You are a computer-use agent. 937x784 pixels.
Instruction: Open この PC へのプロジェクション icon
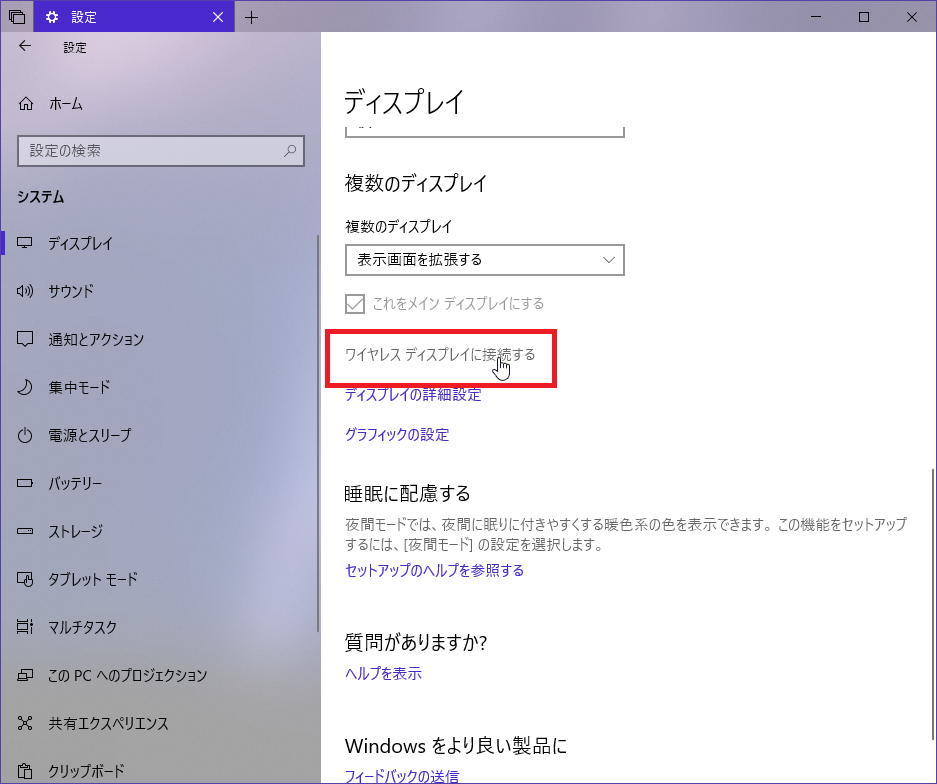[25, 675]
